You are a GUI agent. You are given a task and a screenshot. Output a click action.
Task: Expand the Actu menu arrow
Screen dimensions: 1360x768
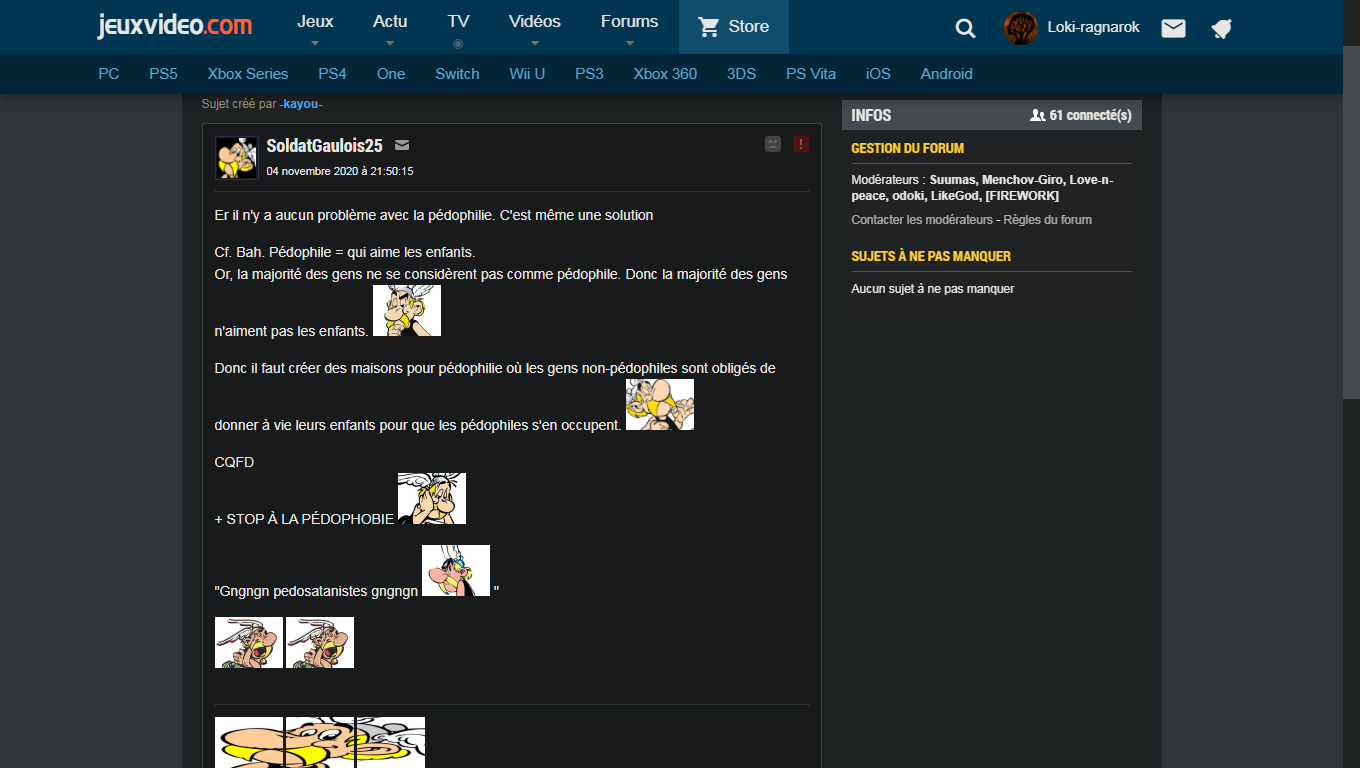390,44
